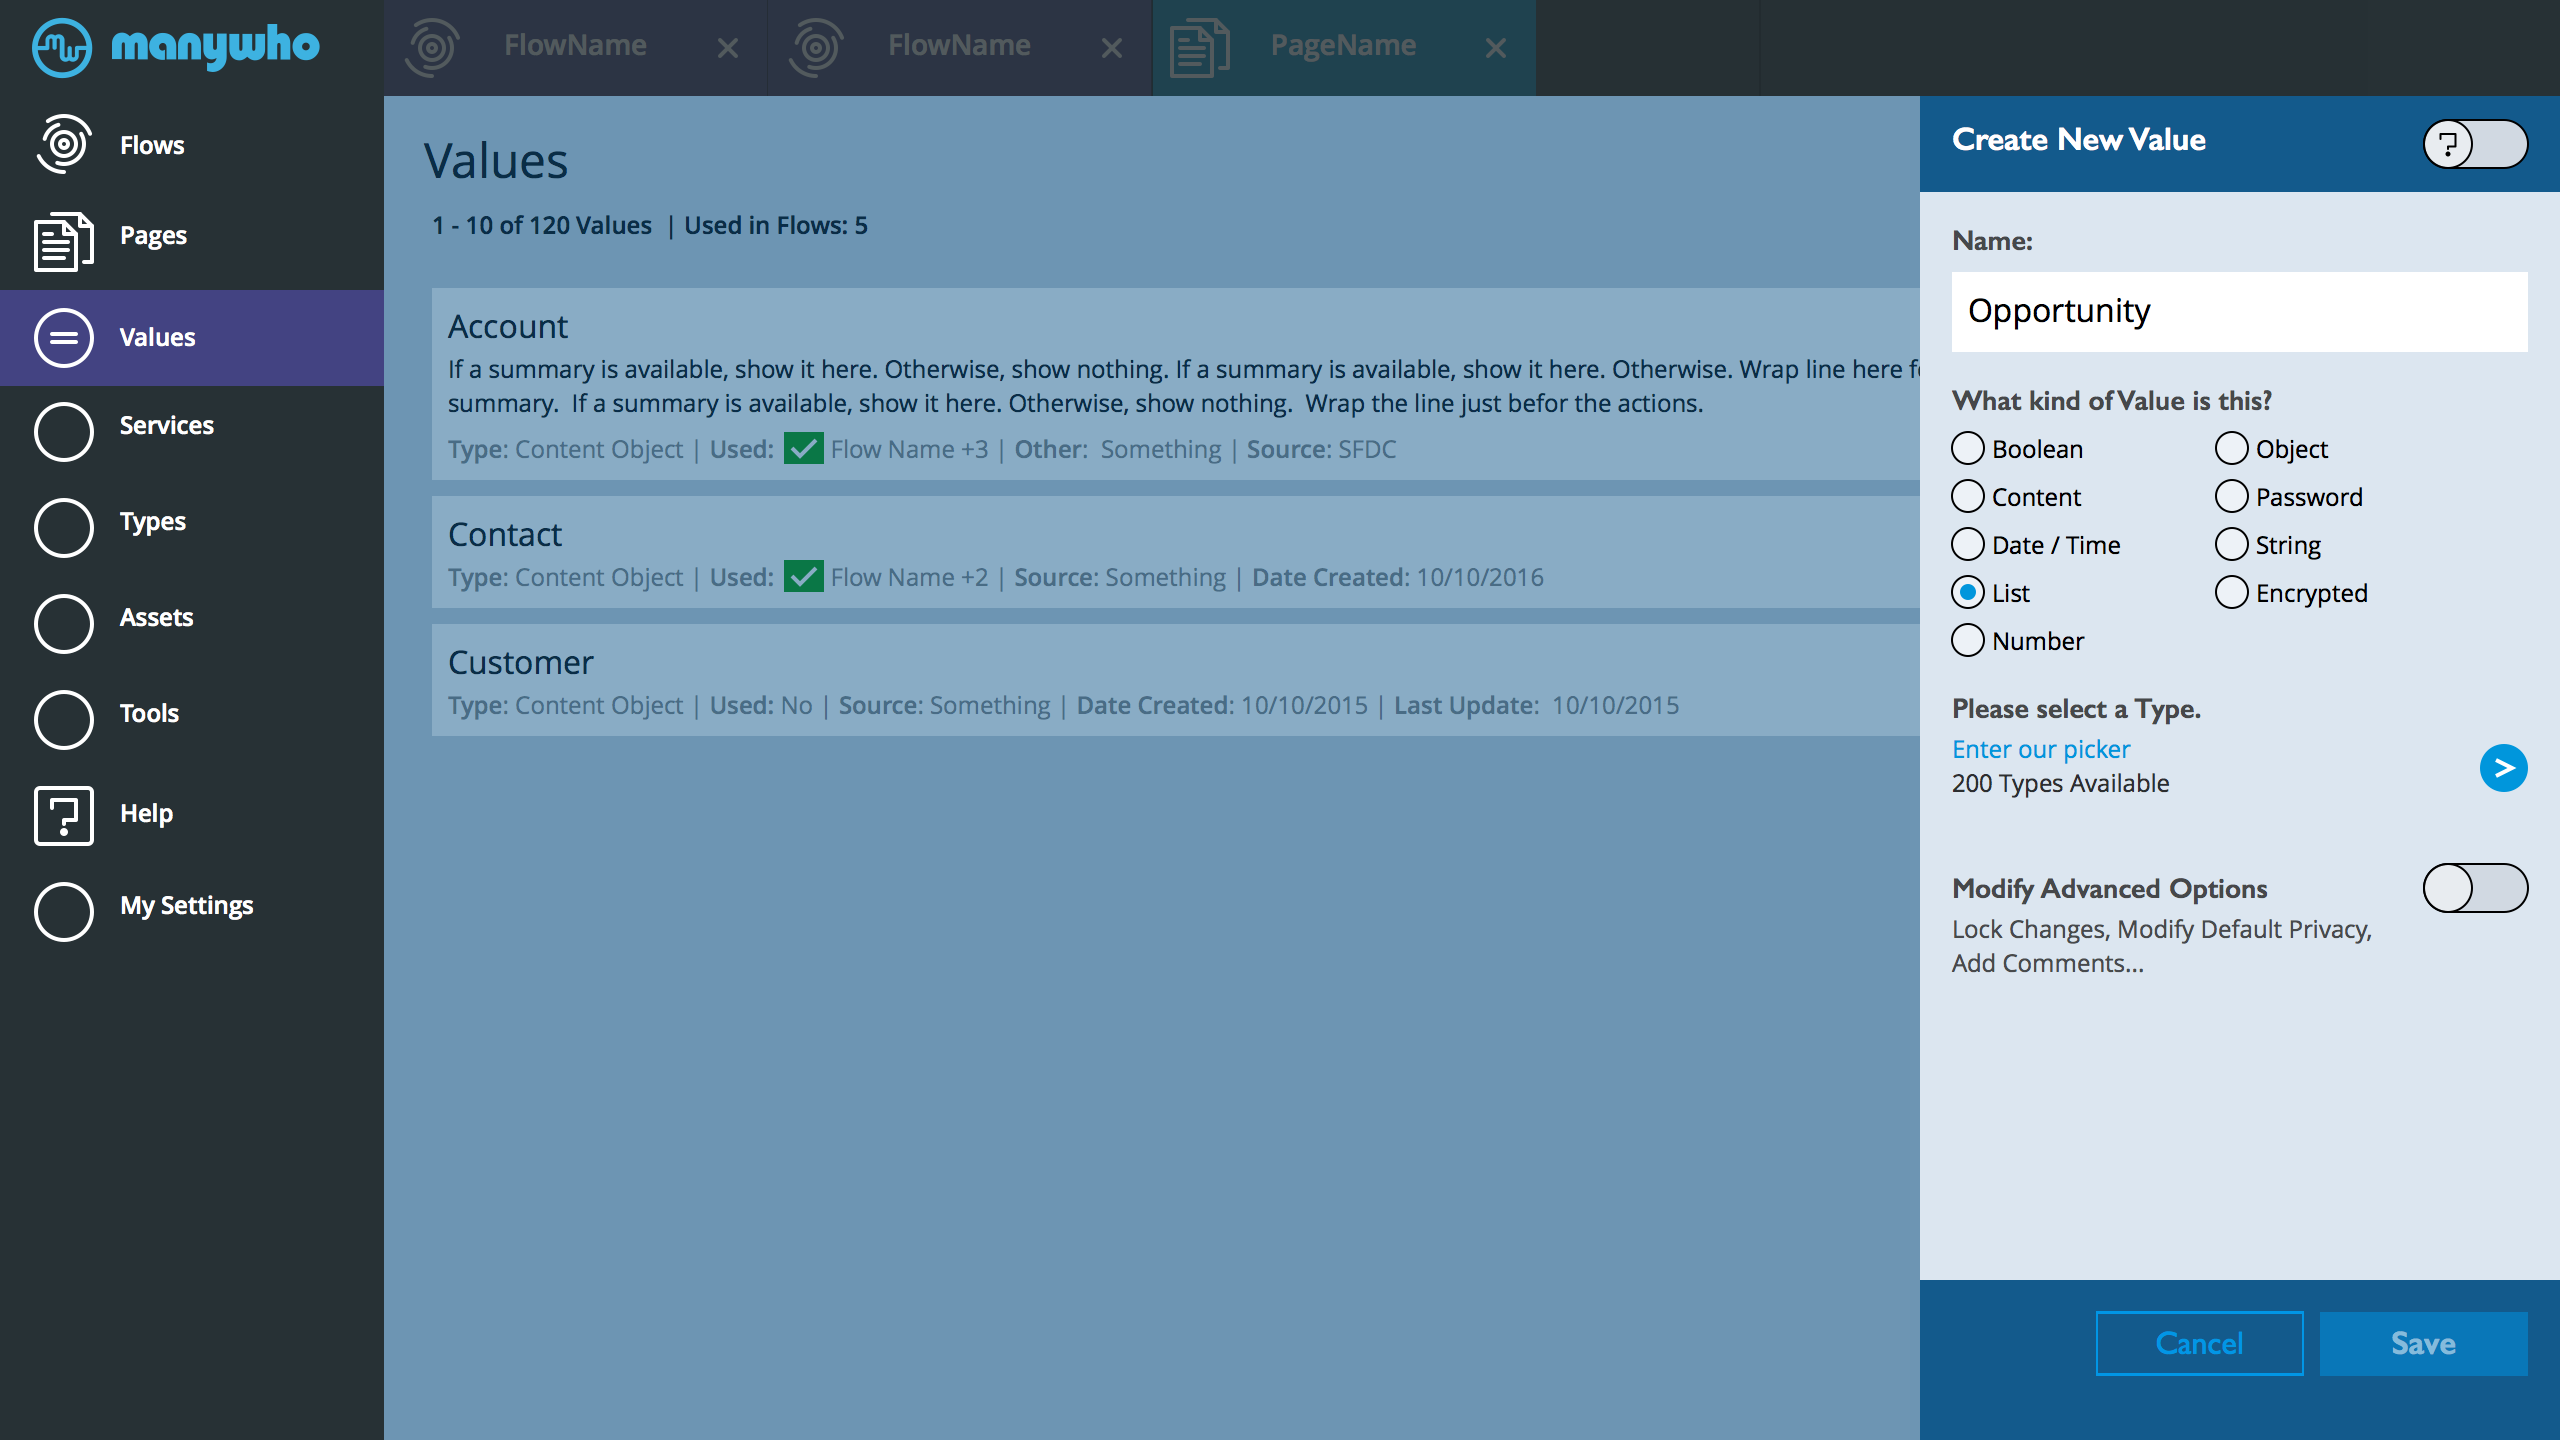Switch to the PageName tab
This screenshot has width=2560, height=1440.
pyautogui.click(x=1343, y=46)
